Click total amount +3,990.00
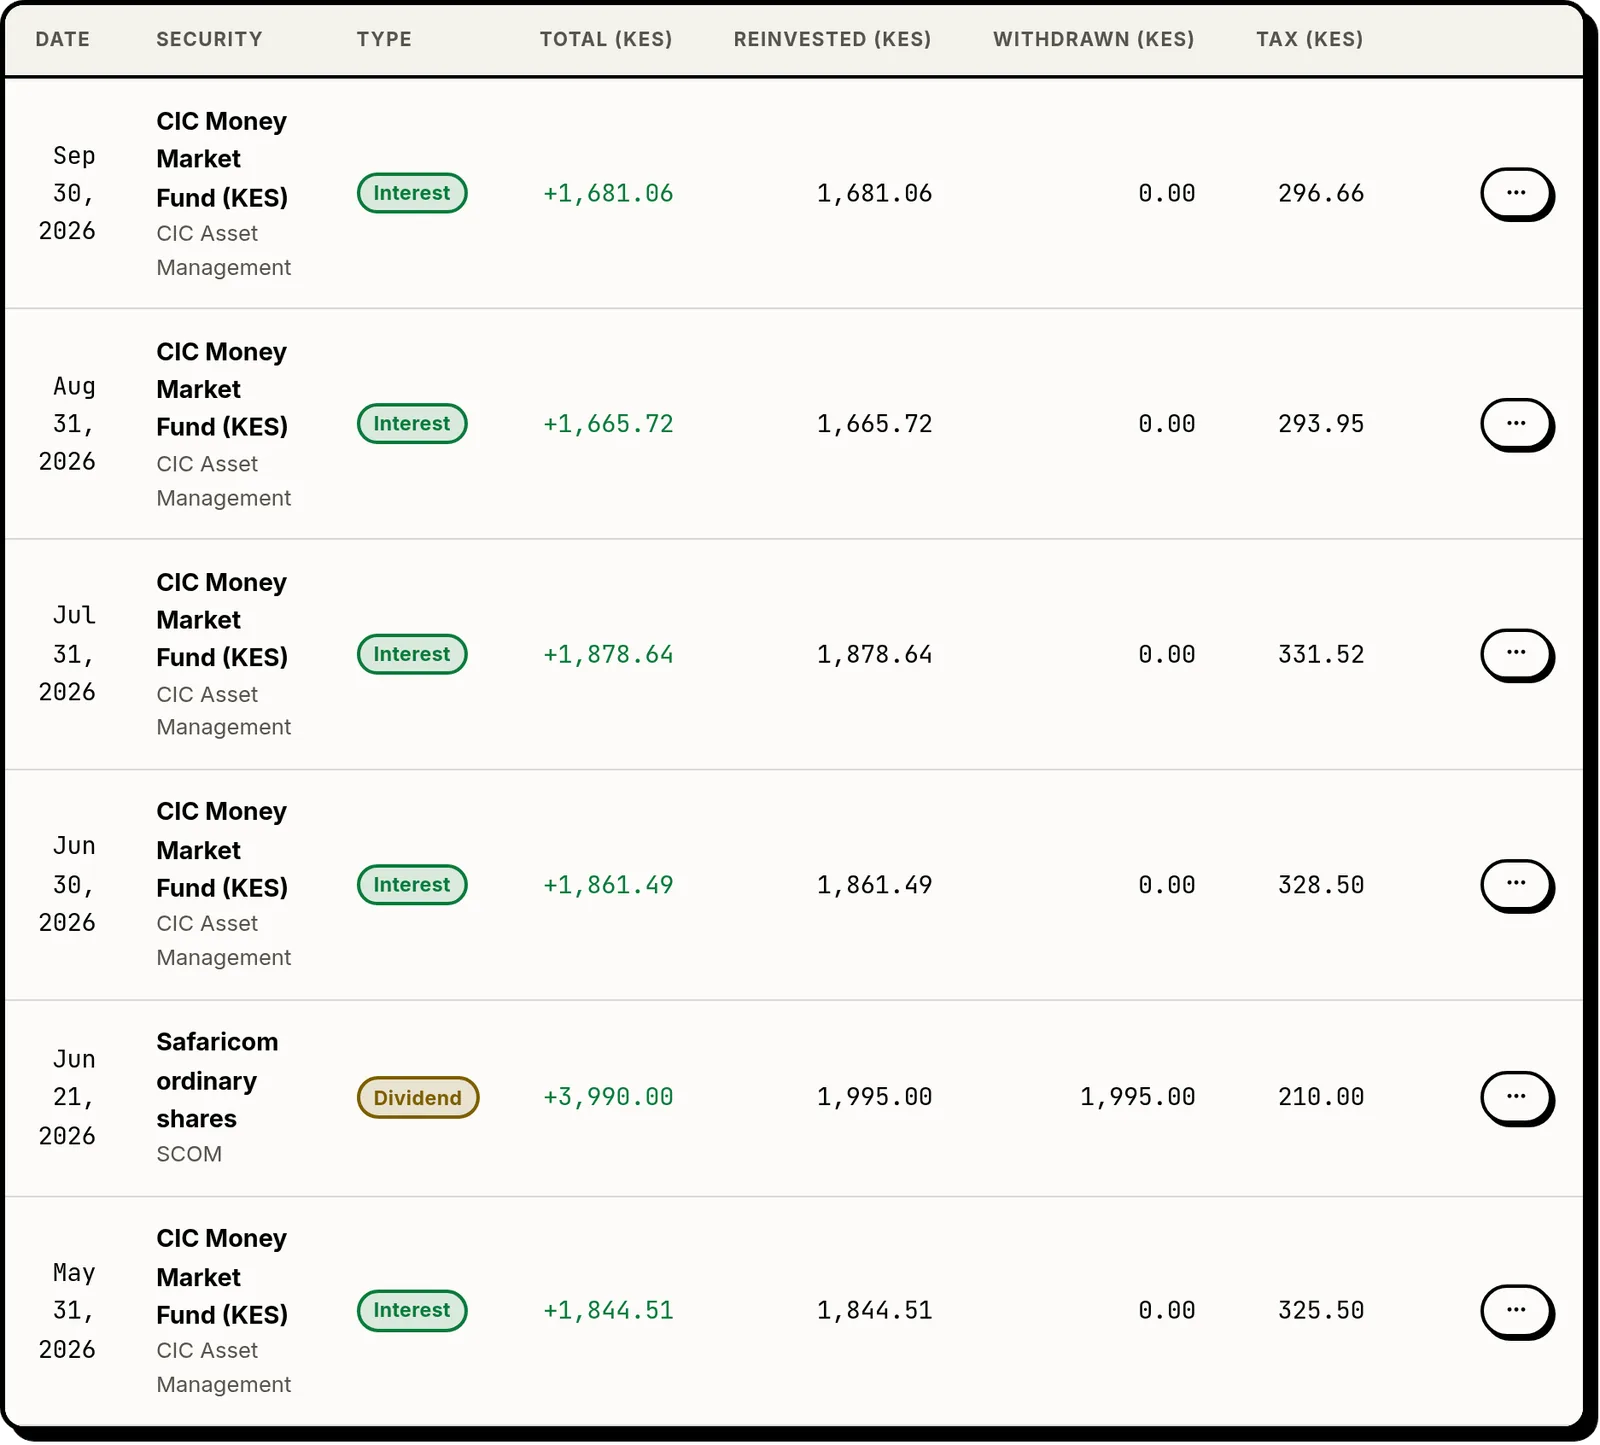This screenshot has height=1445, width=1600. [x=608, y=1097]
